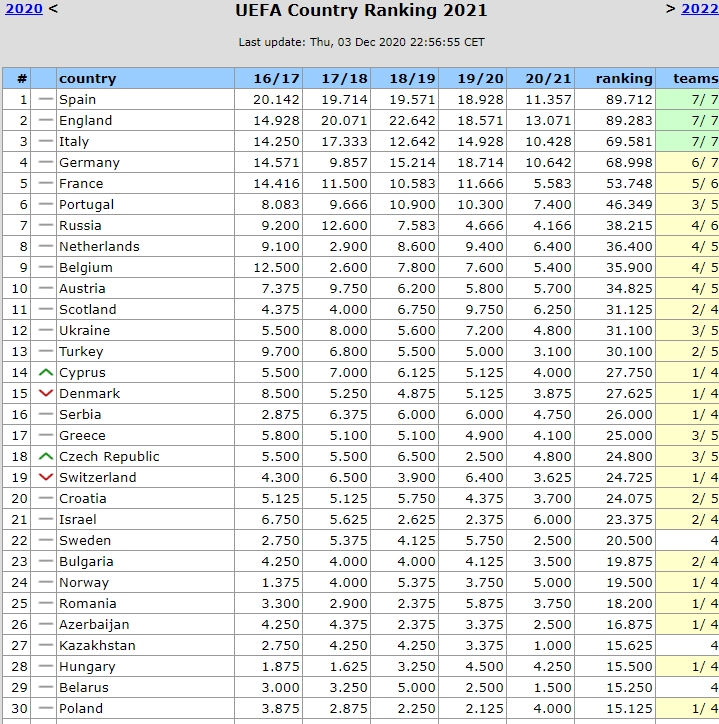Select the 'Turkey' country cell
The image size is (719, 724).
[145, 351]
